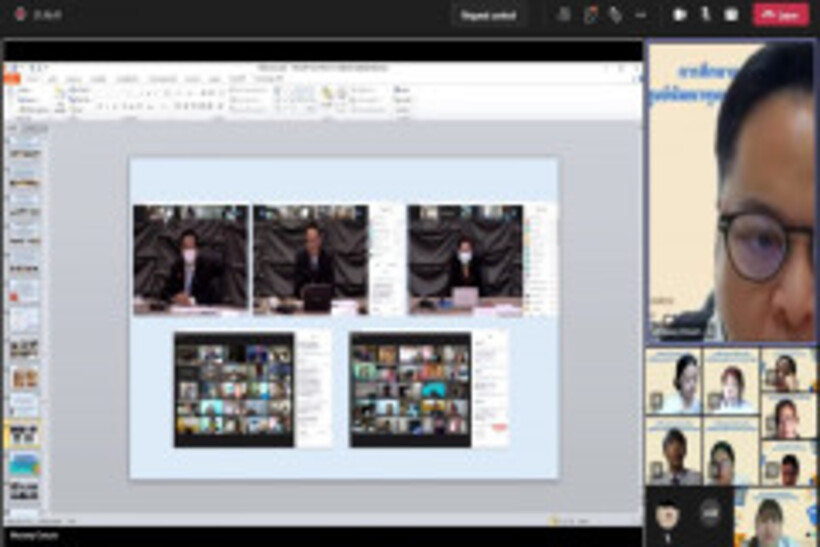Open the meeting chat icon
Image resolution: width=820 pixels, height=547 pixels.
tap(591, 15)
